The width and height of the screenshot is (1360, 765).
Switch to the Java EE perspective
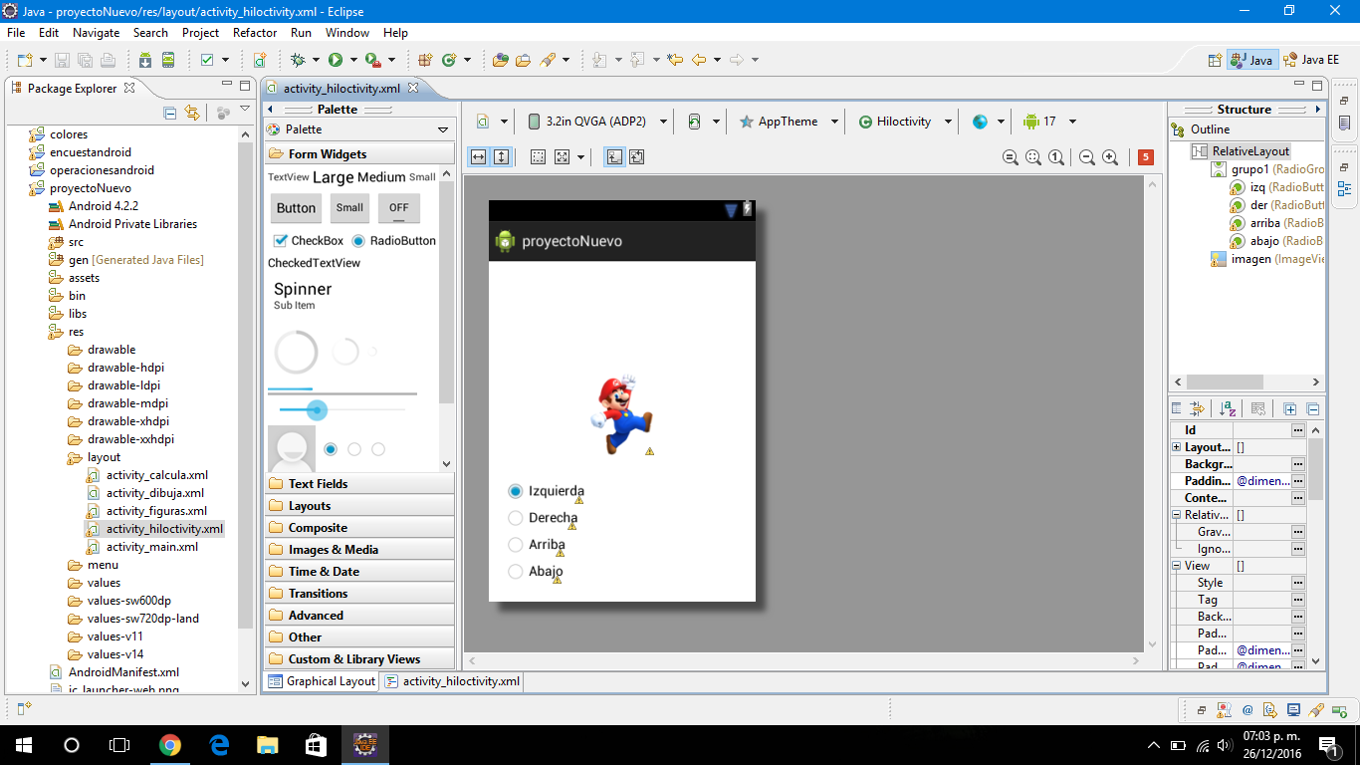[x=1312, y=60]
